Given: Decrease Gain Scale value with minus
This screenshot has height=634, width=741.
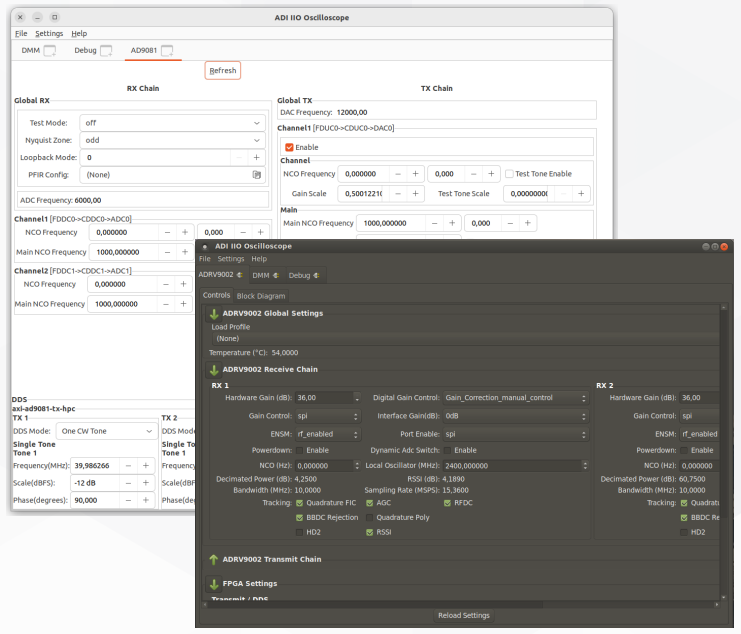Looking at the screenshot, I should point(398,194).
